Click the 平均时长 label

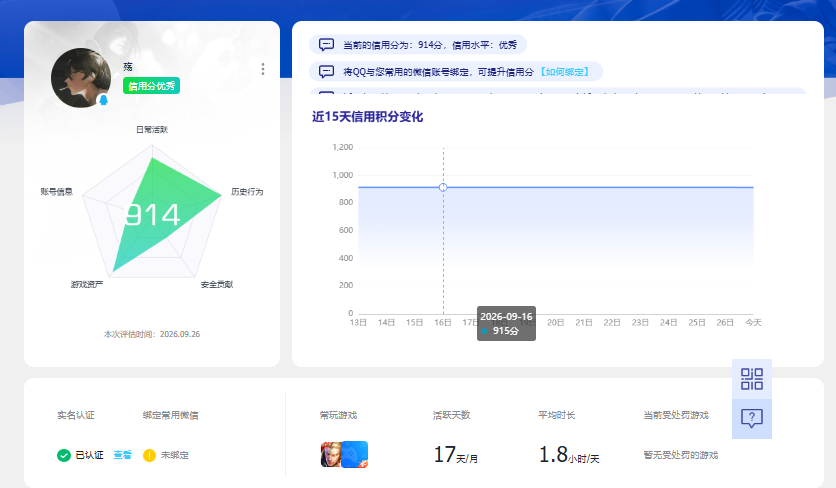[x=557, y=415]
